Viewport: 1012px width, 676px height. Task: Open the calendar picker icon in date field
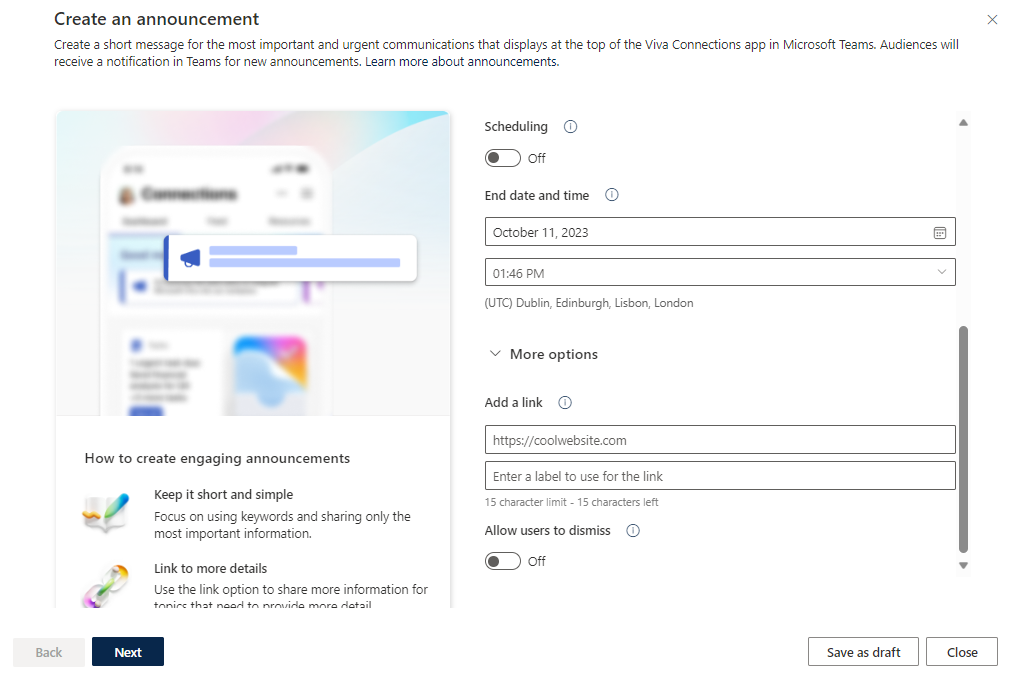(939, 232)
